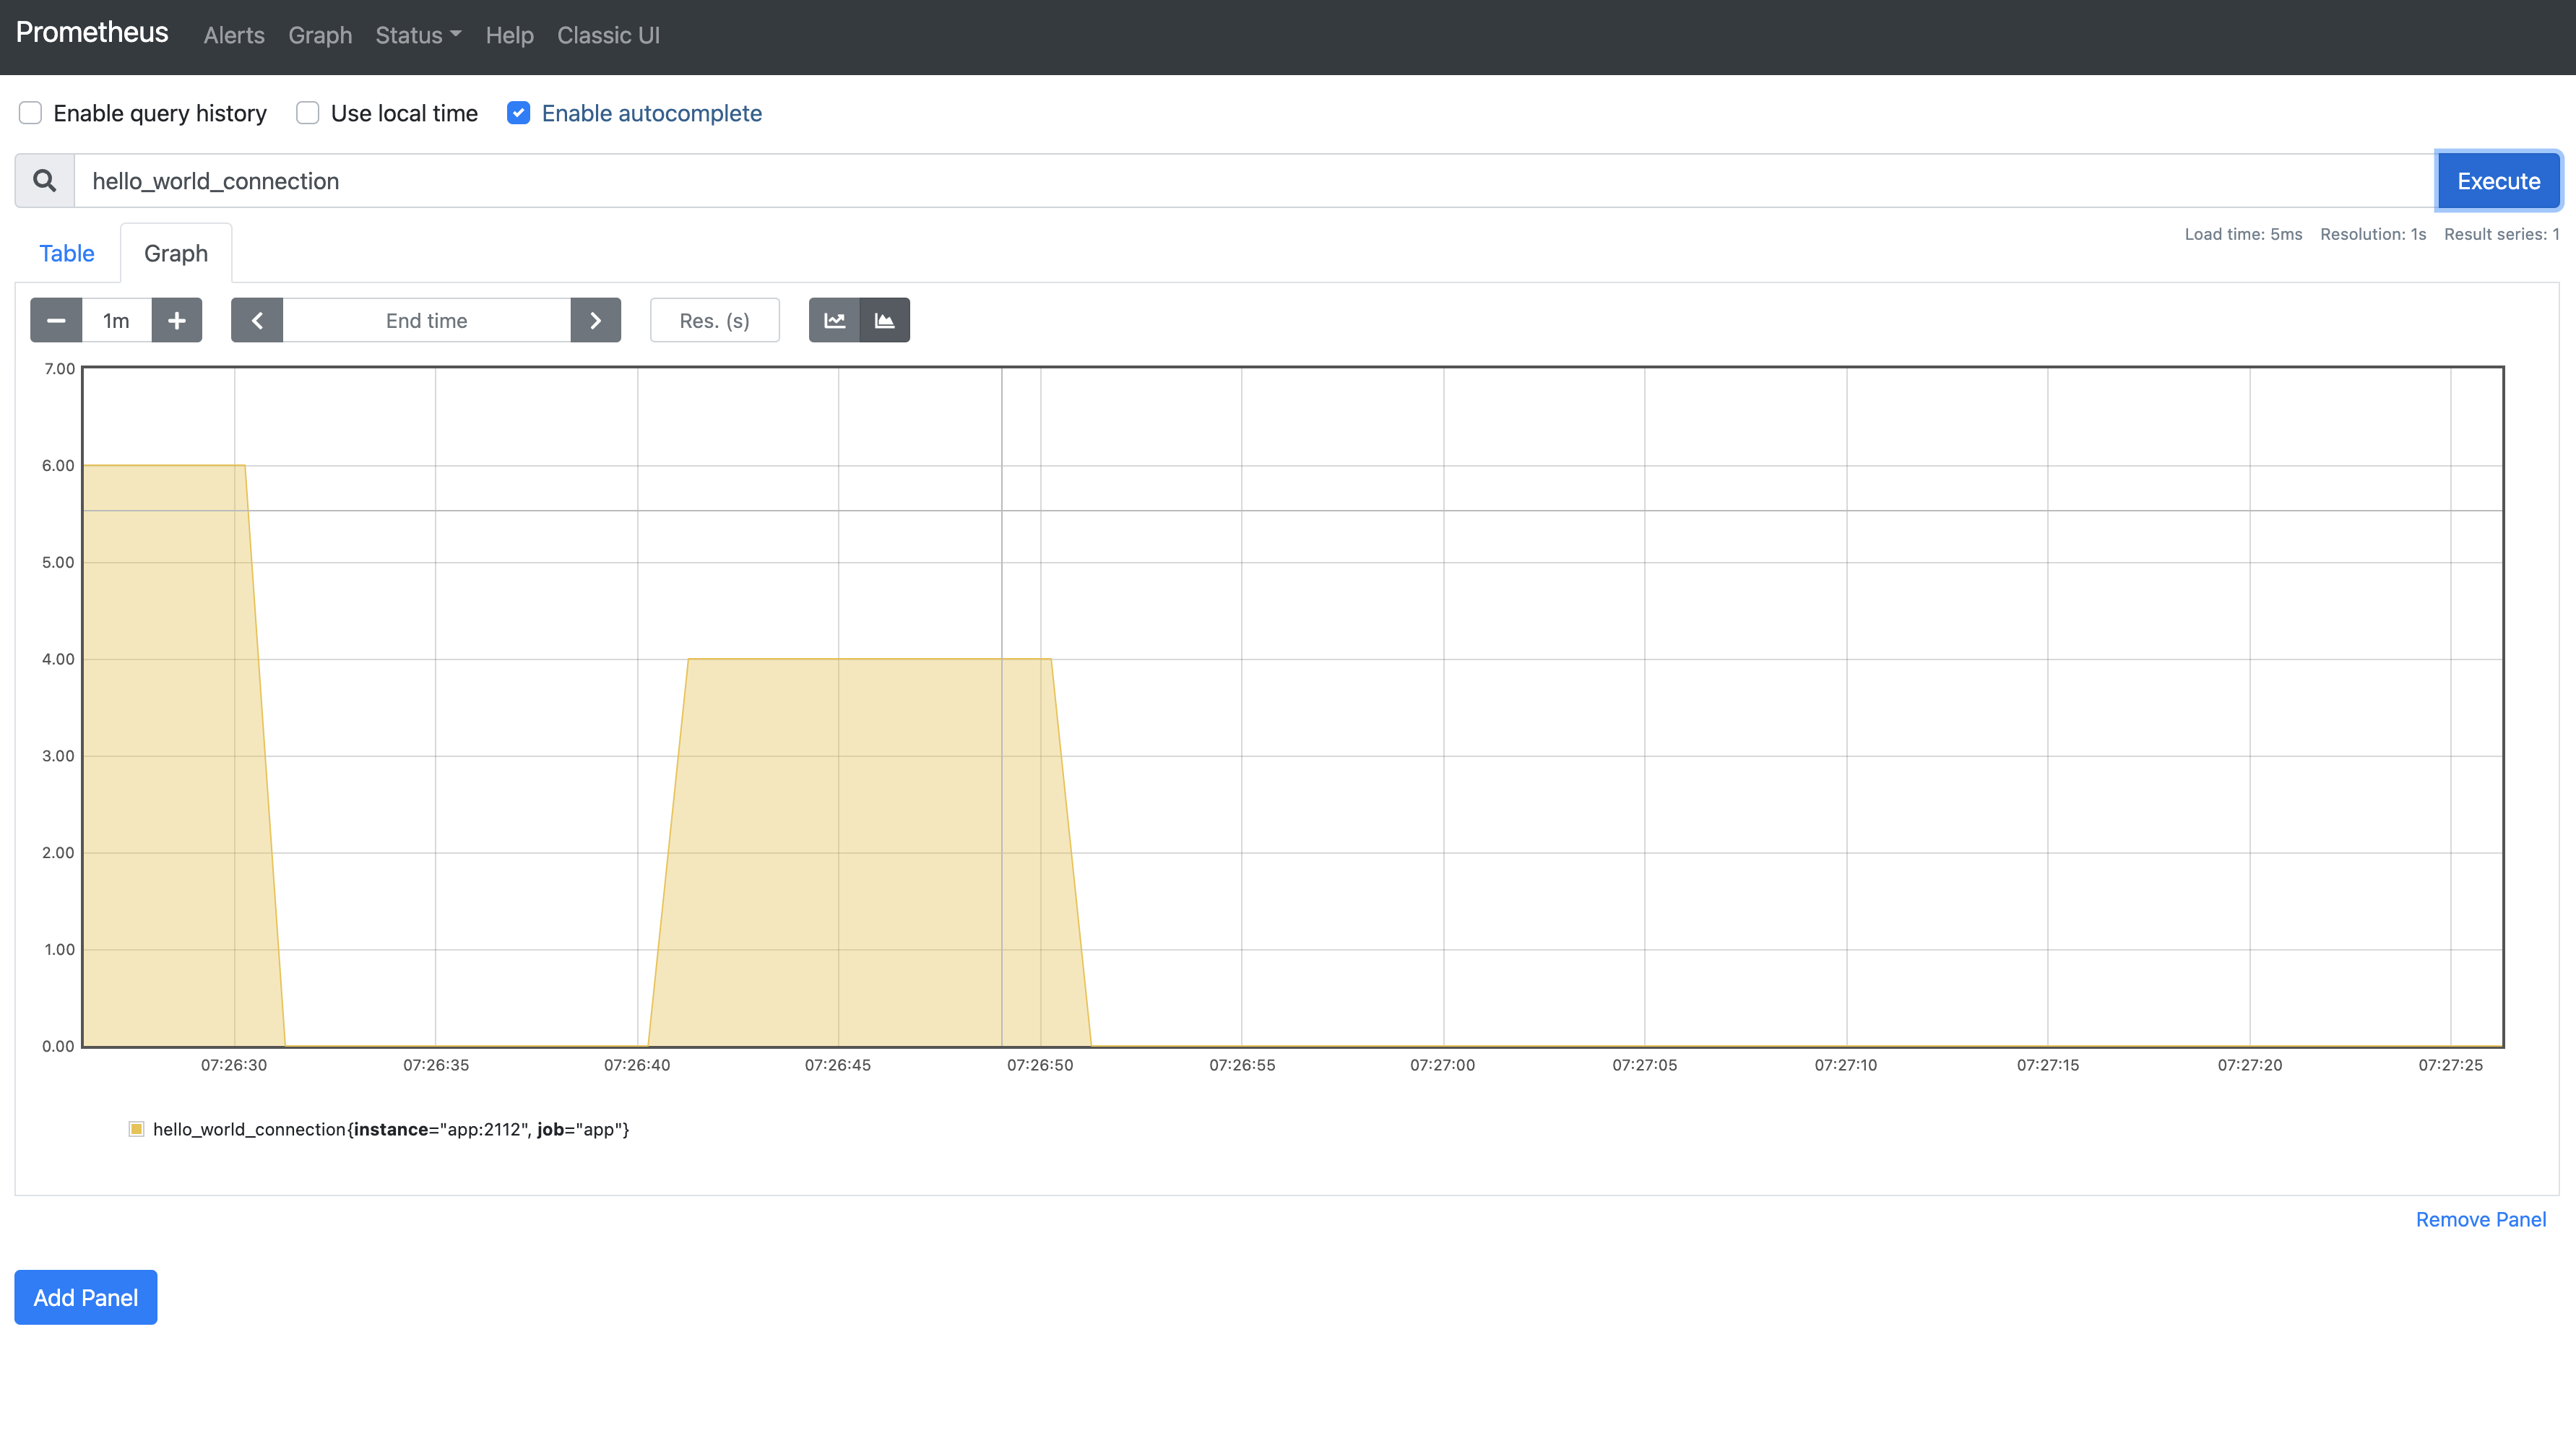The height and width of the screenshot is (1449, 2576).
Task: Switch to stacked area graph icon
Action: tap(885, 320)
